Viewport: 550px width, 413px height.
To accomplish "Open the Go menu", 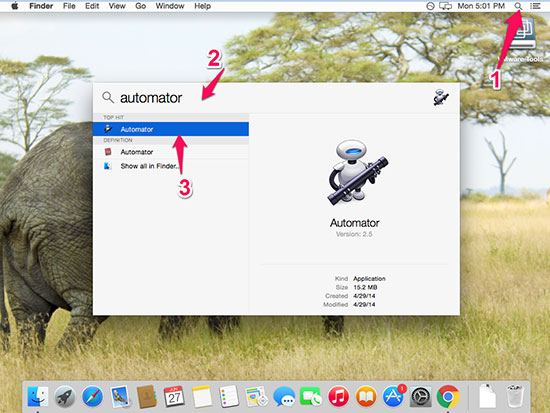I will pos(140,6).
